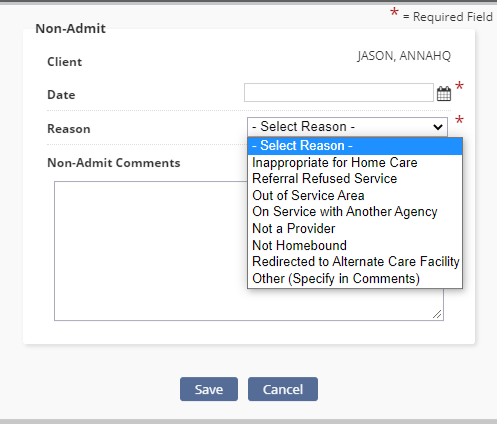
Task: Click the Date input field
Action: pos(339,93)
